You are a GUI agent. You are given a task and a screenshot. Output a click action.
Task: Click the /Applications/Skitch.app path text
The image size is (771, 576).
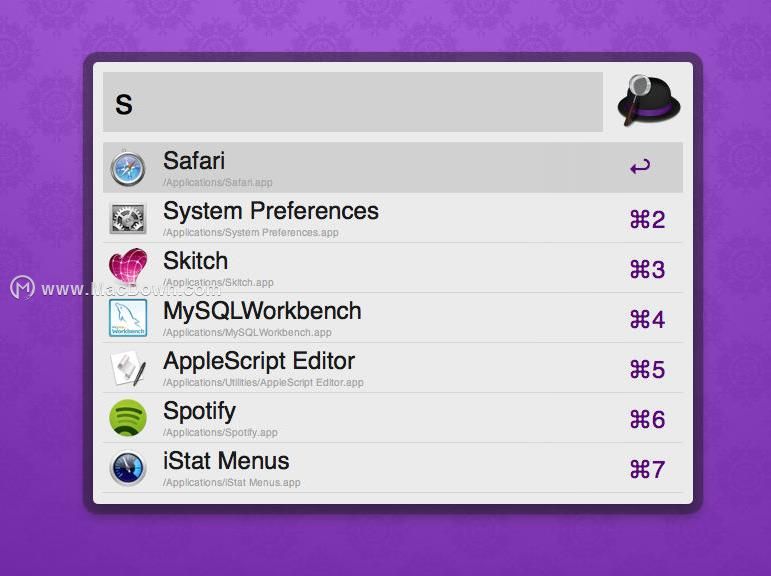point(218,282)
